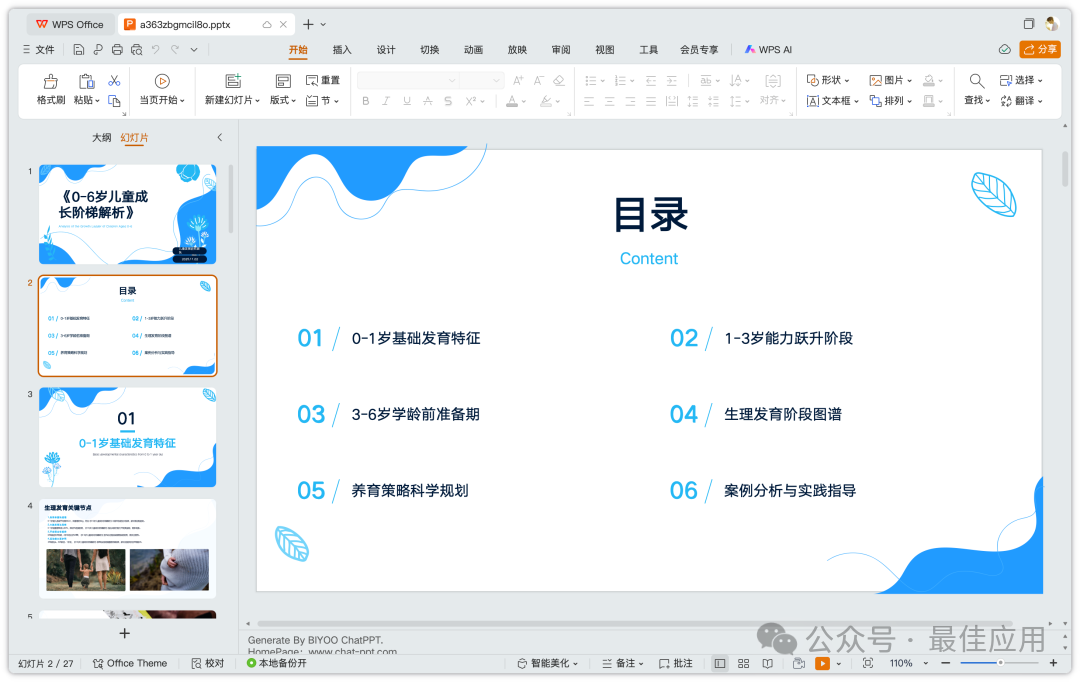Toggle italic formatting

387,100
